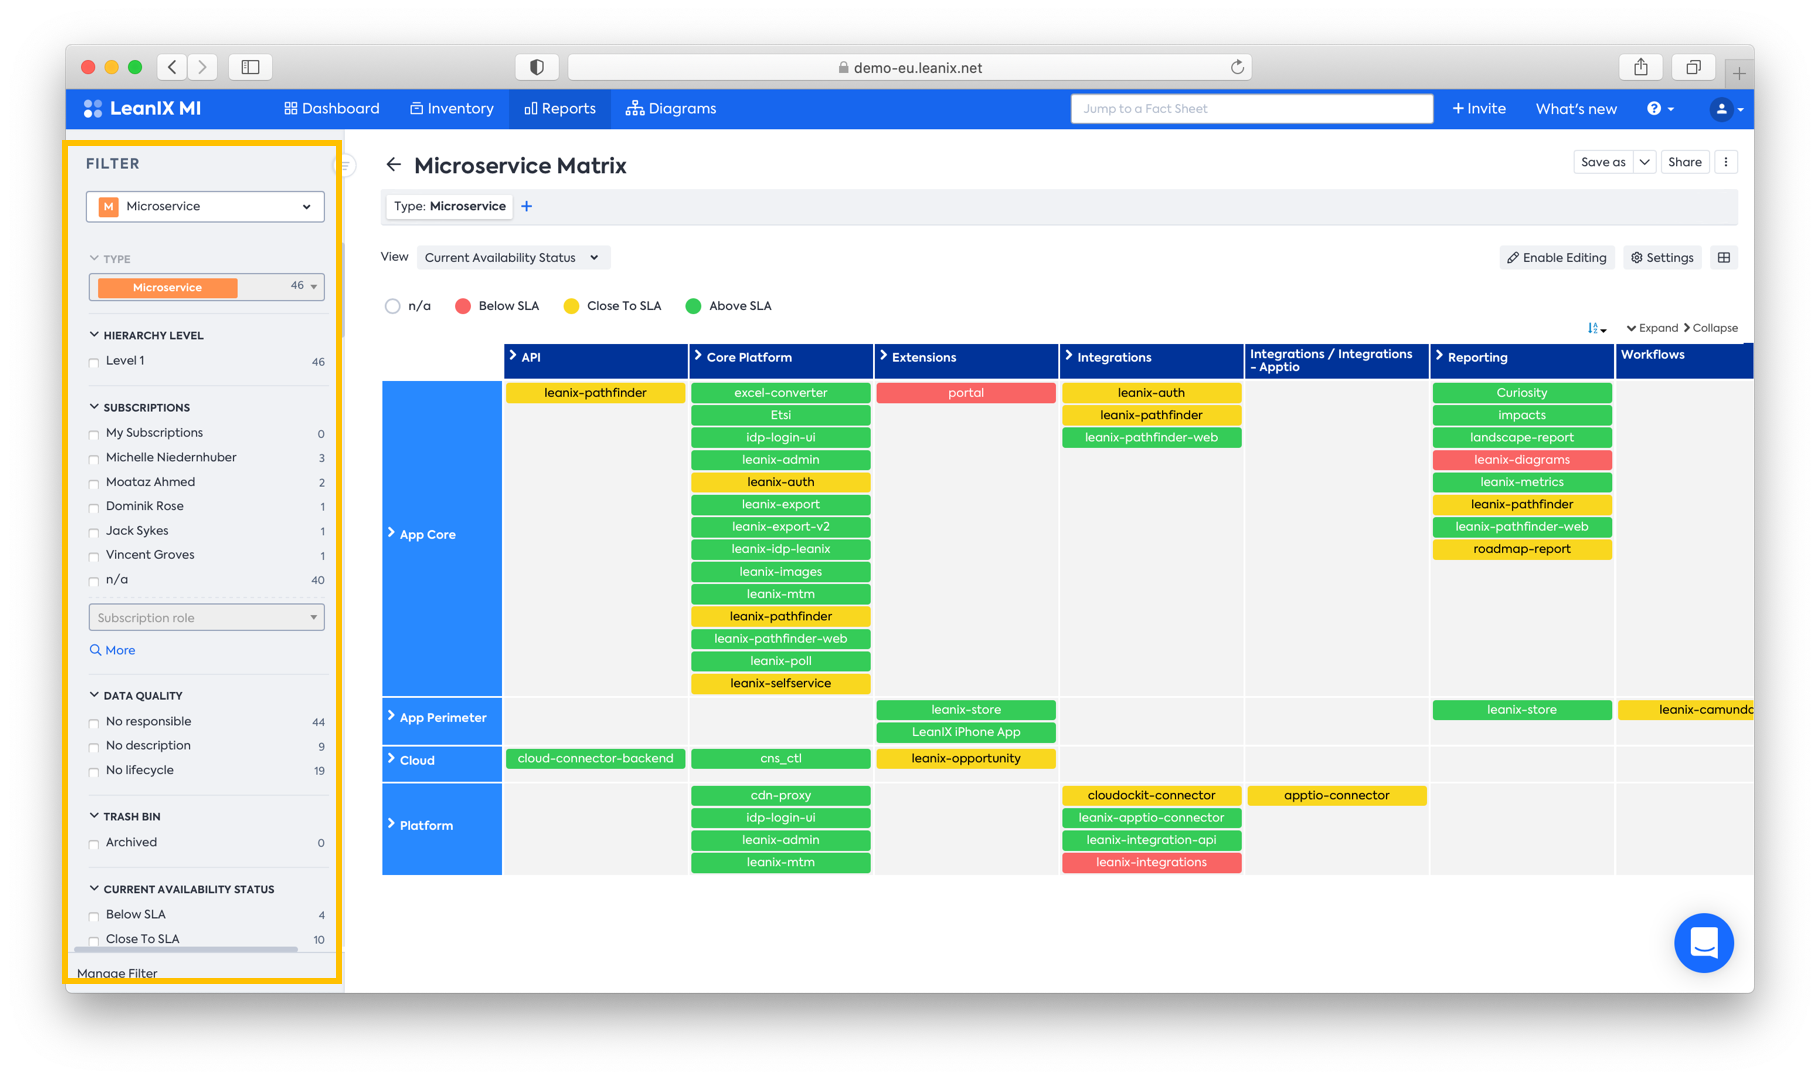
Task: Tick the No lifecycle checkbox
Action: point(94,771)
